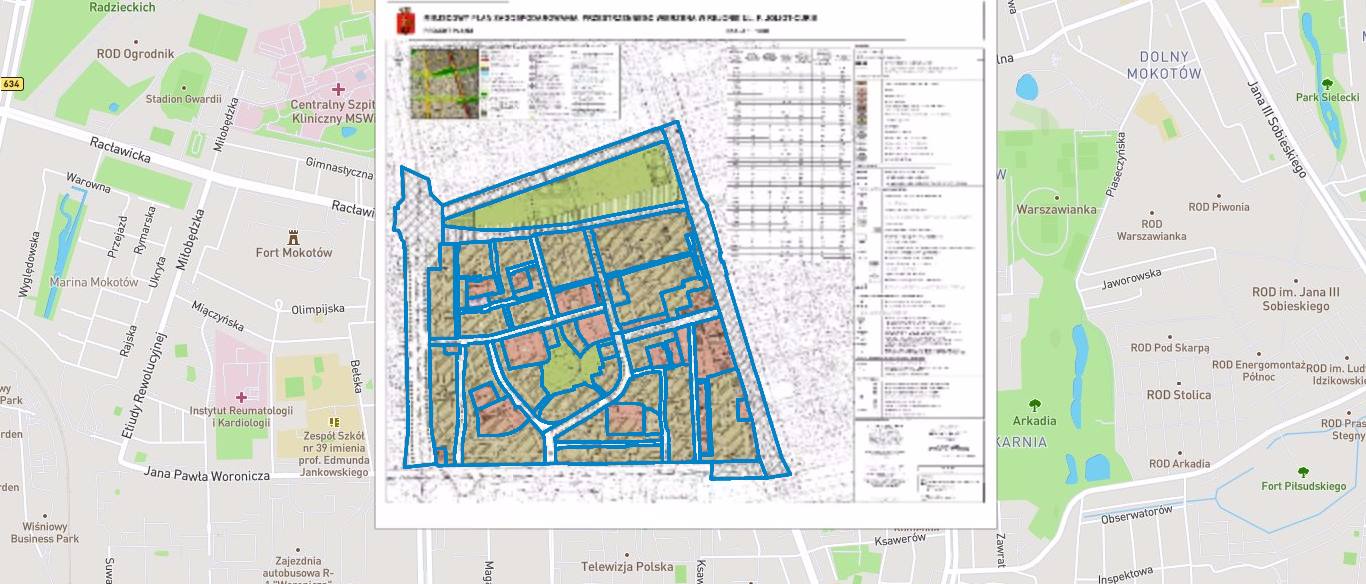Select the 'ROD Warszawianka' label
The image size is (1366, 584).
[1151, 229]
